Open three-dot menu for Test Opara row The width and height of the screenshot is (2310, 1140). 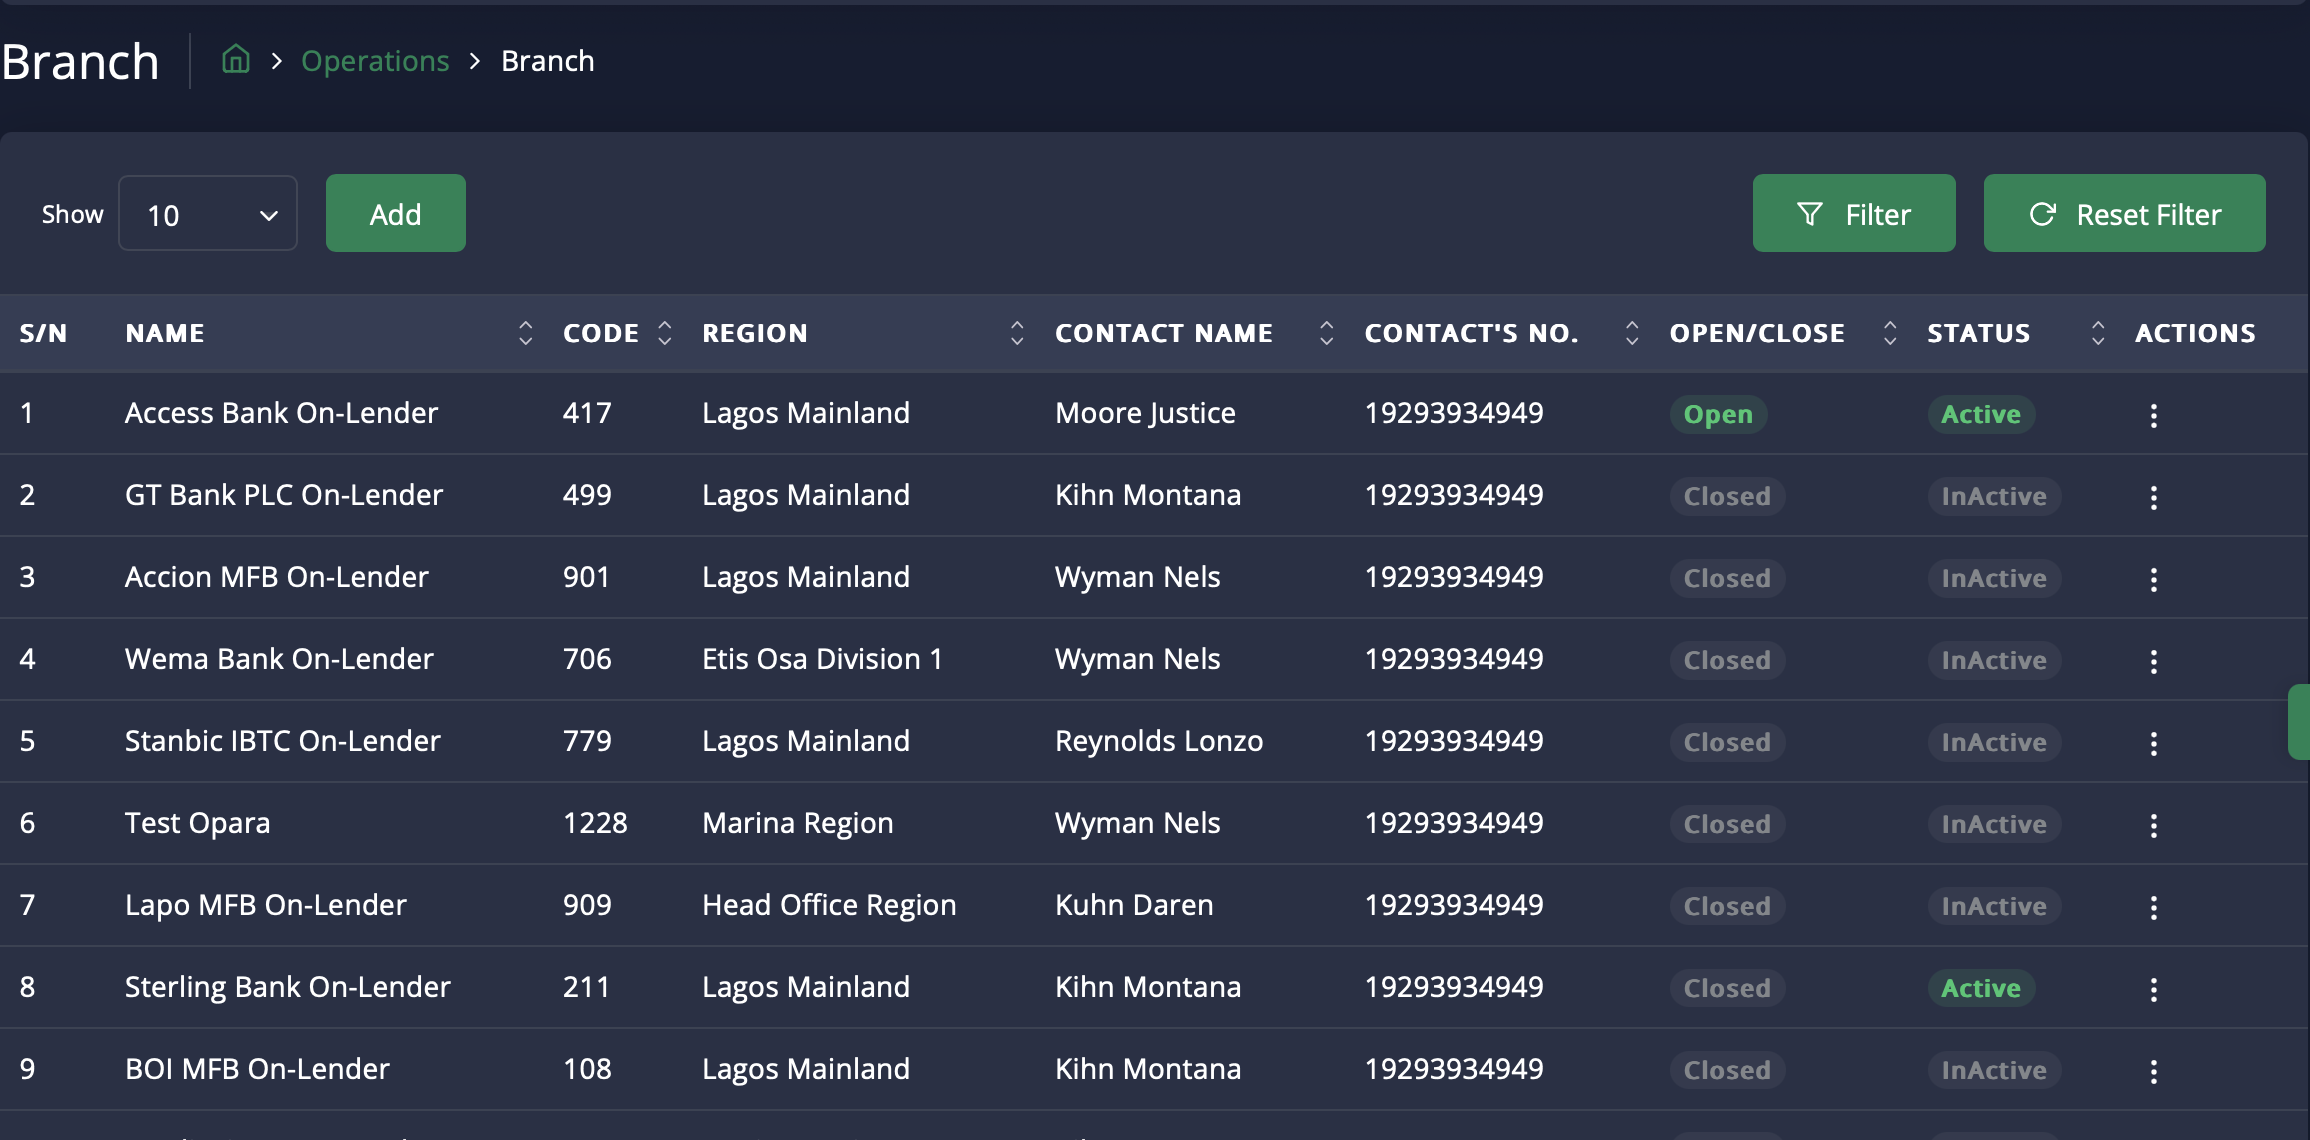pos(2153,825)
